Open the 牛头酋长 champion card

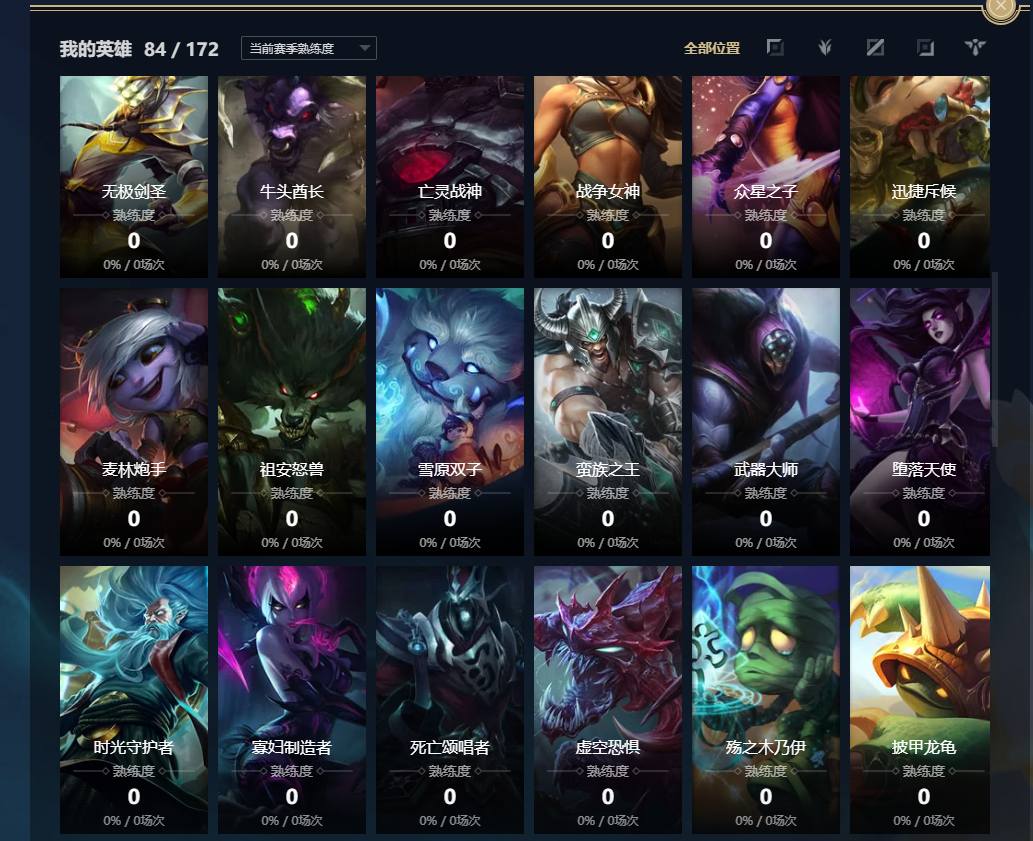click(292, 176)
